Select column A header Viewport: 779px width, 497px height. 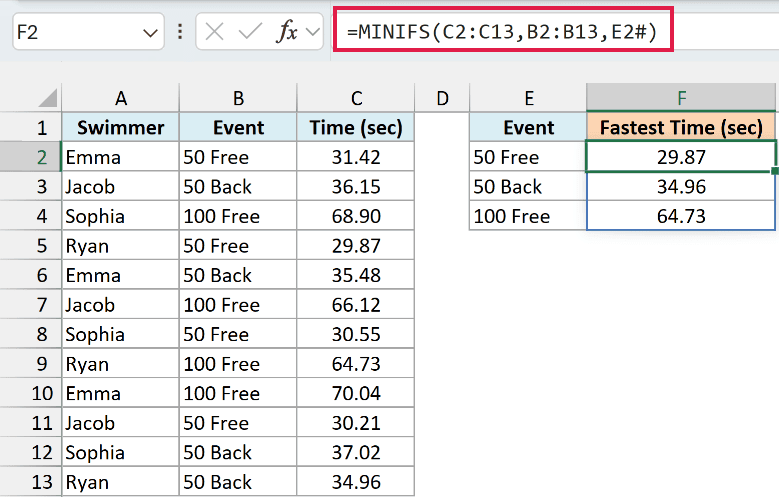(x=120, y=97)
